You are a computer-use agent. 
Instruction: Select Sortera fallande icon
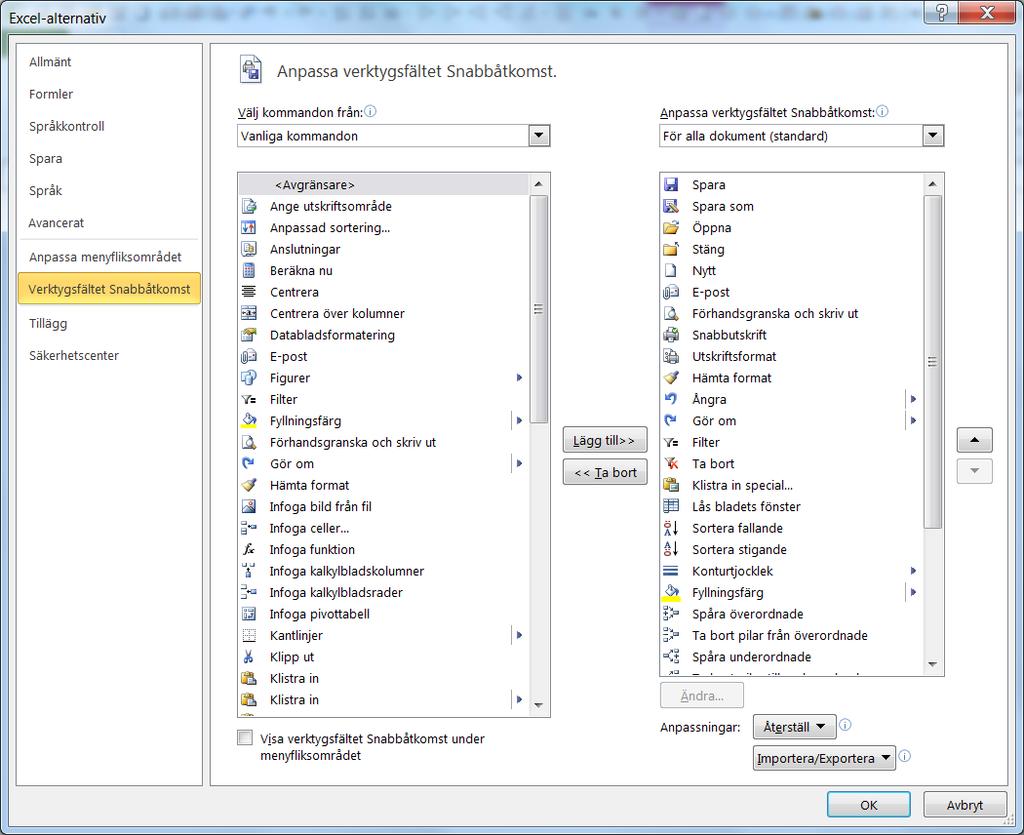(671, 528)
